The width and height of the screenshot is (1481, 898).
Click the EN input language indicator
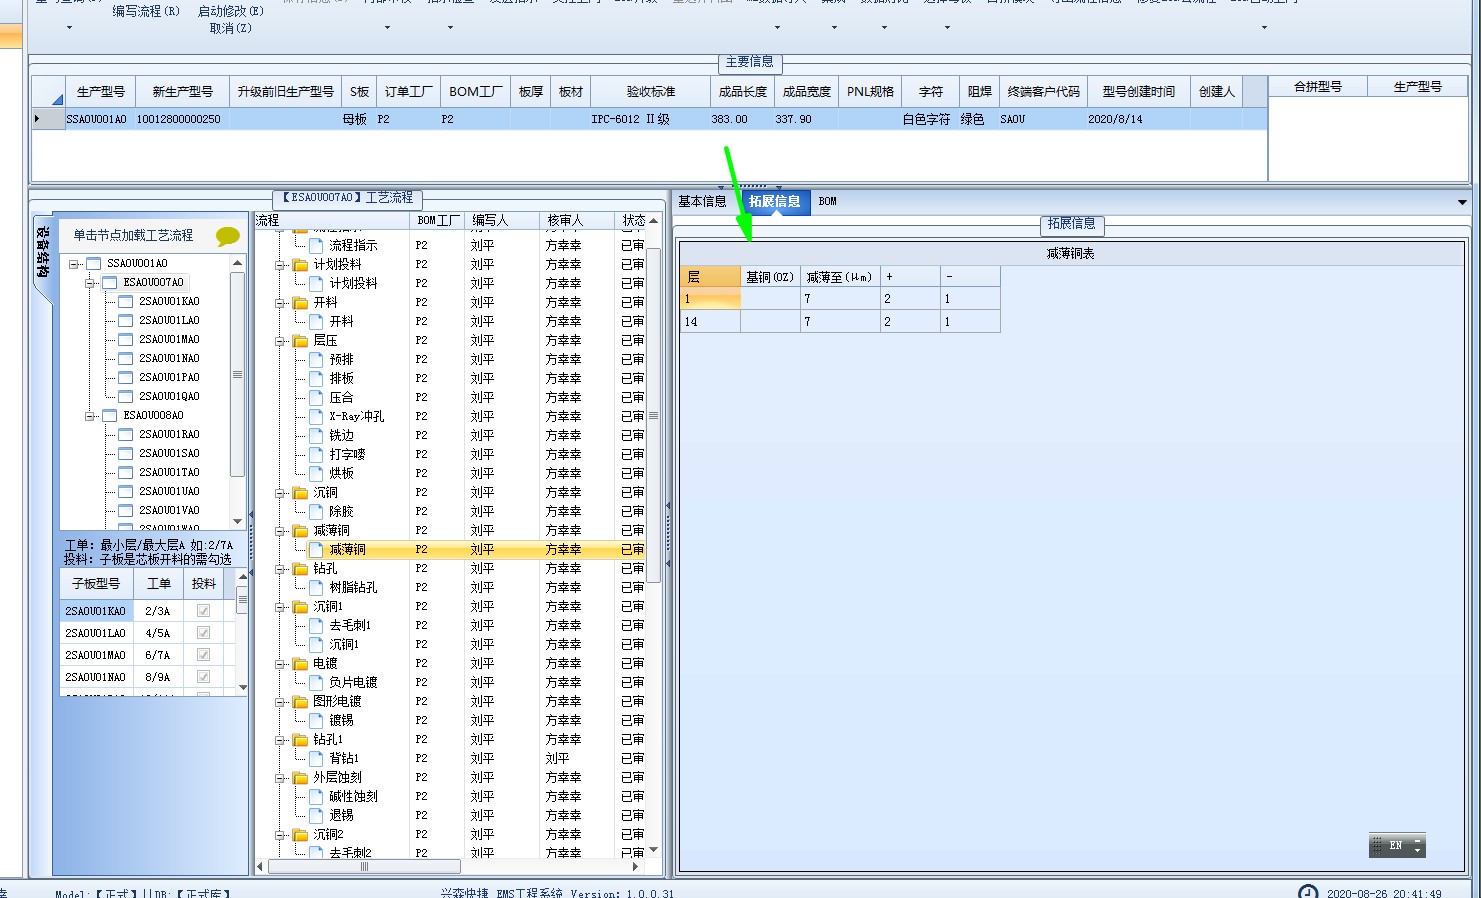pos(1396,846)
